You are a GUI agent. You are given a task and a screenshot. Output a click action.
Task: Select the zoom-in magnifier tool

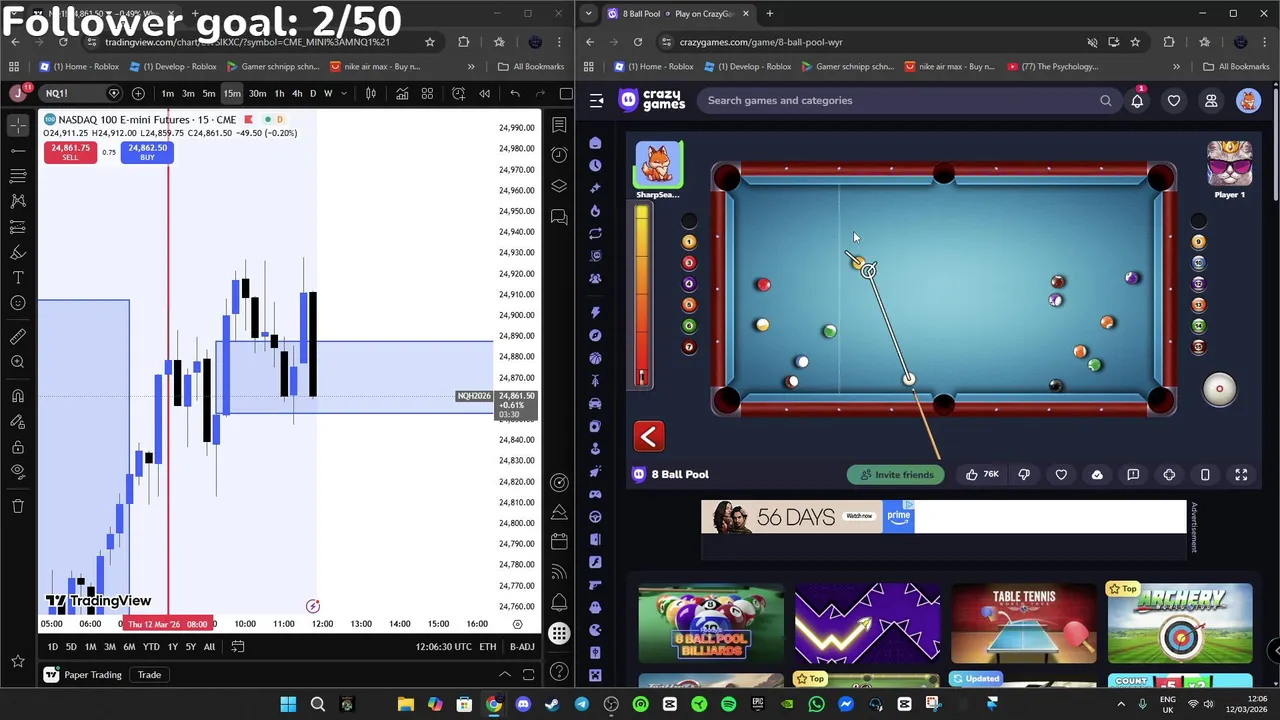coord(18,362)
